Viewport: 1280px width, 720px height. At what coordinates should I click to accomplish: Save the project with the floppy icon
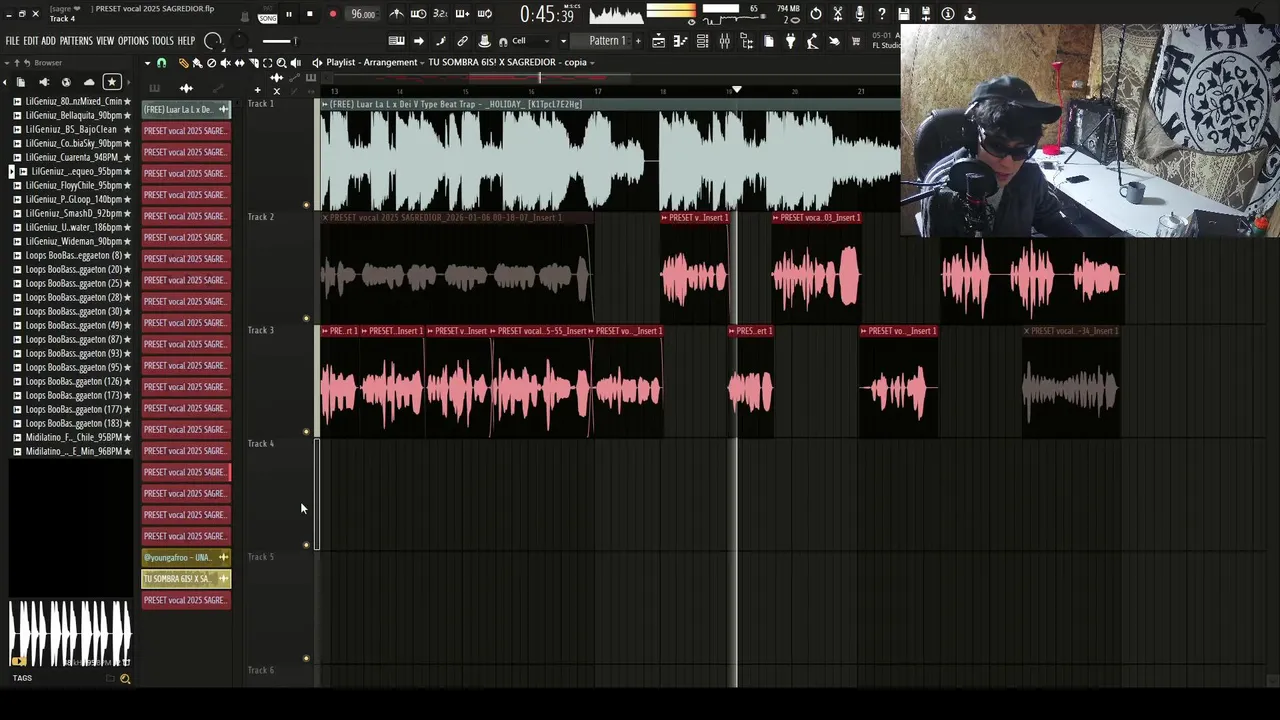coord(904,14)
